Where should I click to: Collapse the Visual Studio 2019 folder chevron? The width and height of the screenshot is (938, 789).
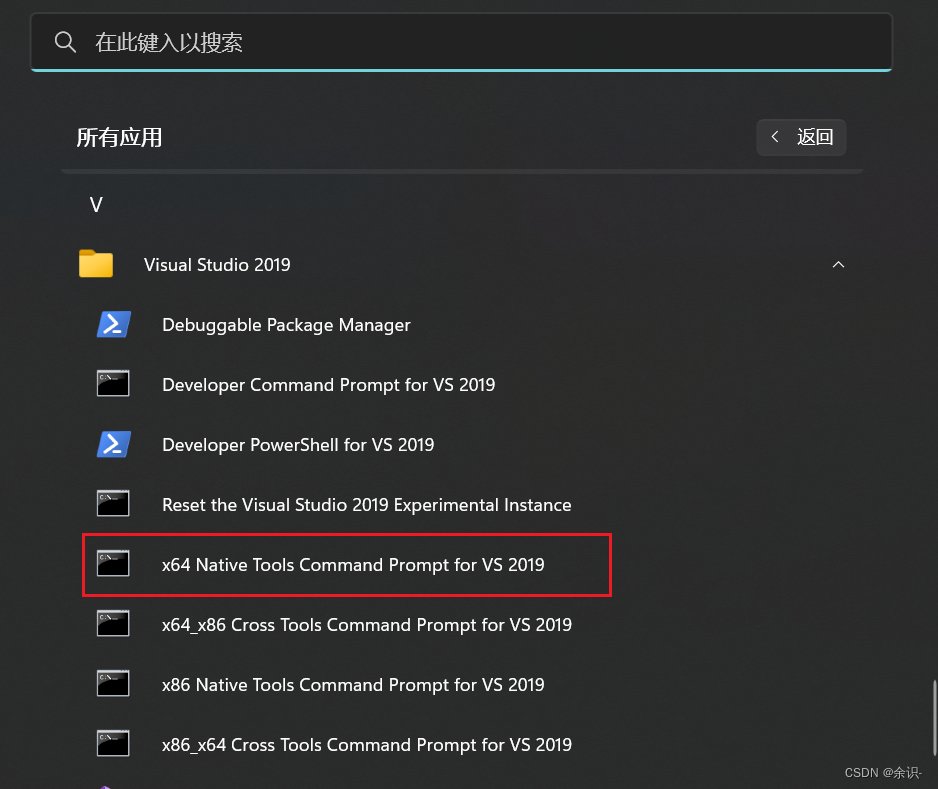838,264
